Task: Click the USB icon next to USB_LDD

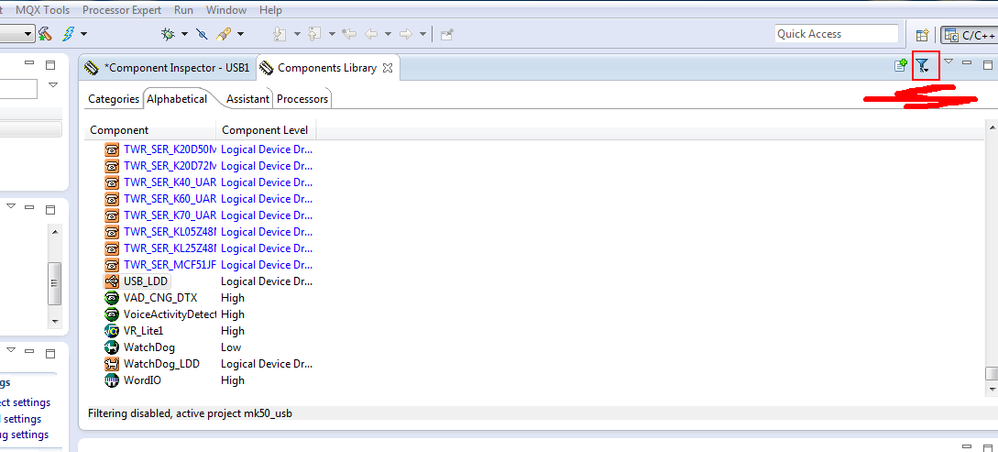Action: (x=112, y=281)
